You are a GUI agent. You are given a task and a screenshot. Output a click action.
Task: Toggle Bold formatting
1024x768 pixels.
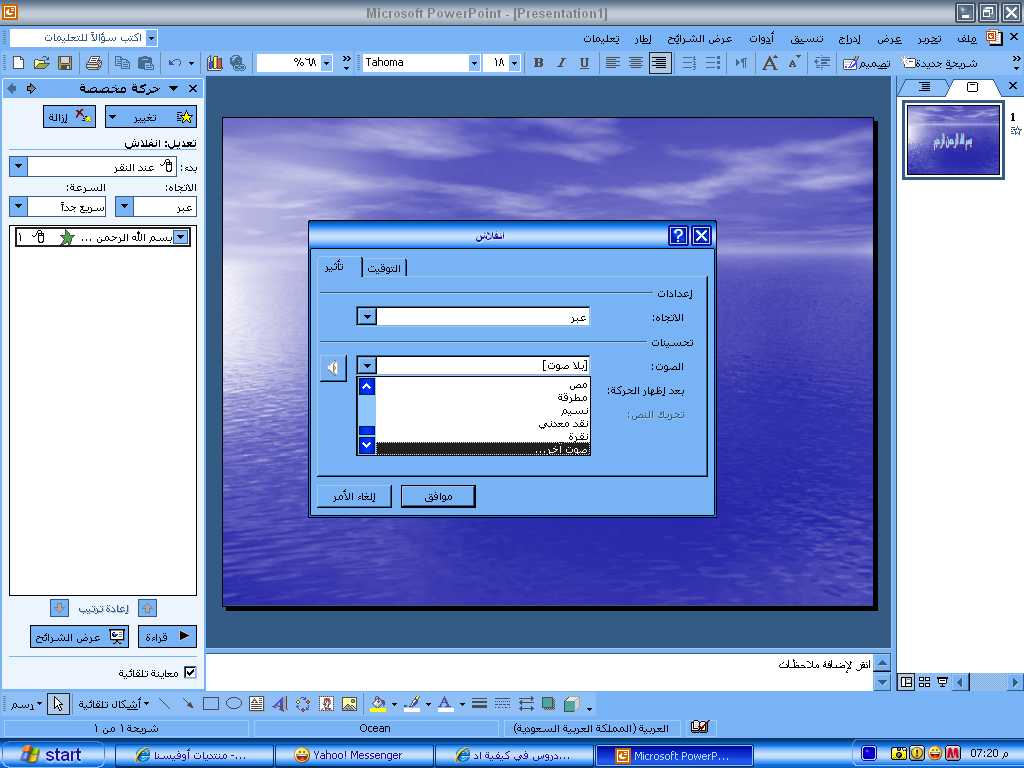pyautogui.click(x=538, y=63)
